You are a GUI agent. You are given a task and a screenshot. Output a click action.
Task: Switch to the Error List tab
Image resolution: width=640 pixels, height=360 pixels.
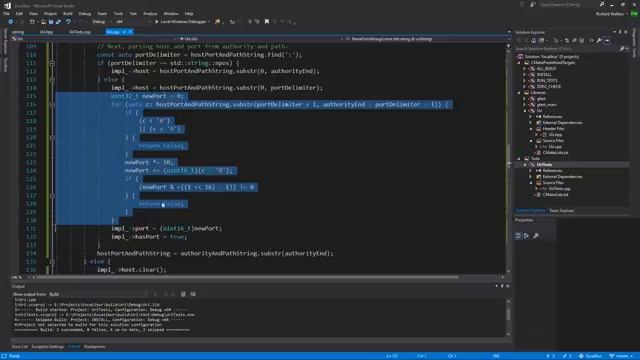point(20,347)
